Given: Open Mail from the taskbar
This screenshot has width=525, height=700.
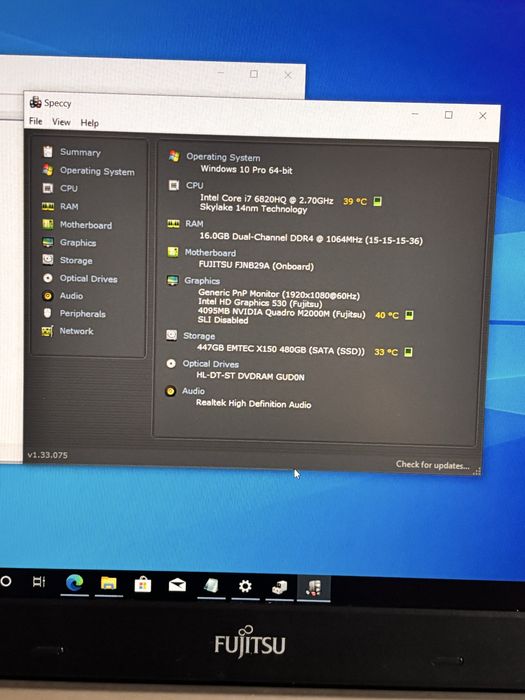Looking at the screenshot, I should tap(177, 584).
